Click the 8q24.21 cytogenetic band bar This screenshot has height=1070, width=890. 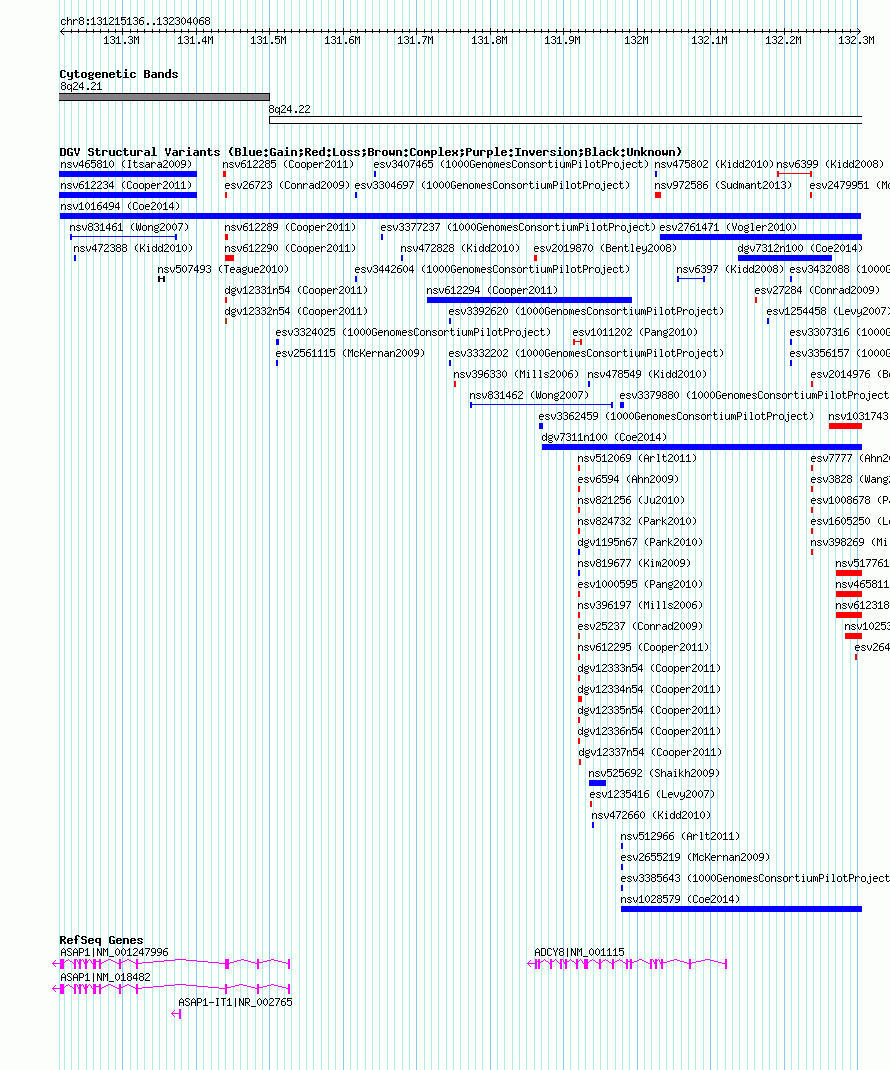click(x=164, y=97)
